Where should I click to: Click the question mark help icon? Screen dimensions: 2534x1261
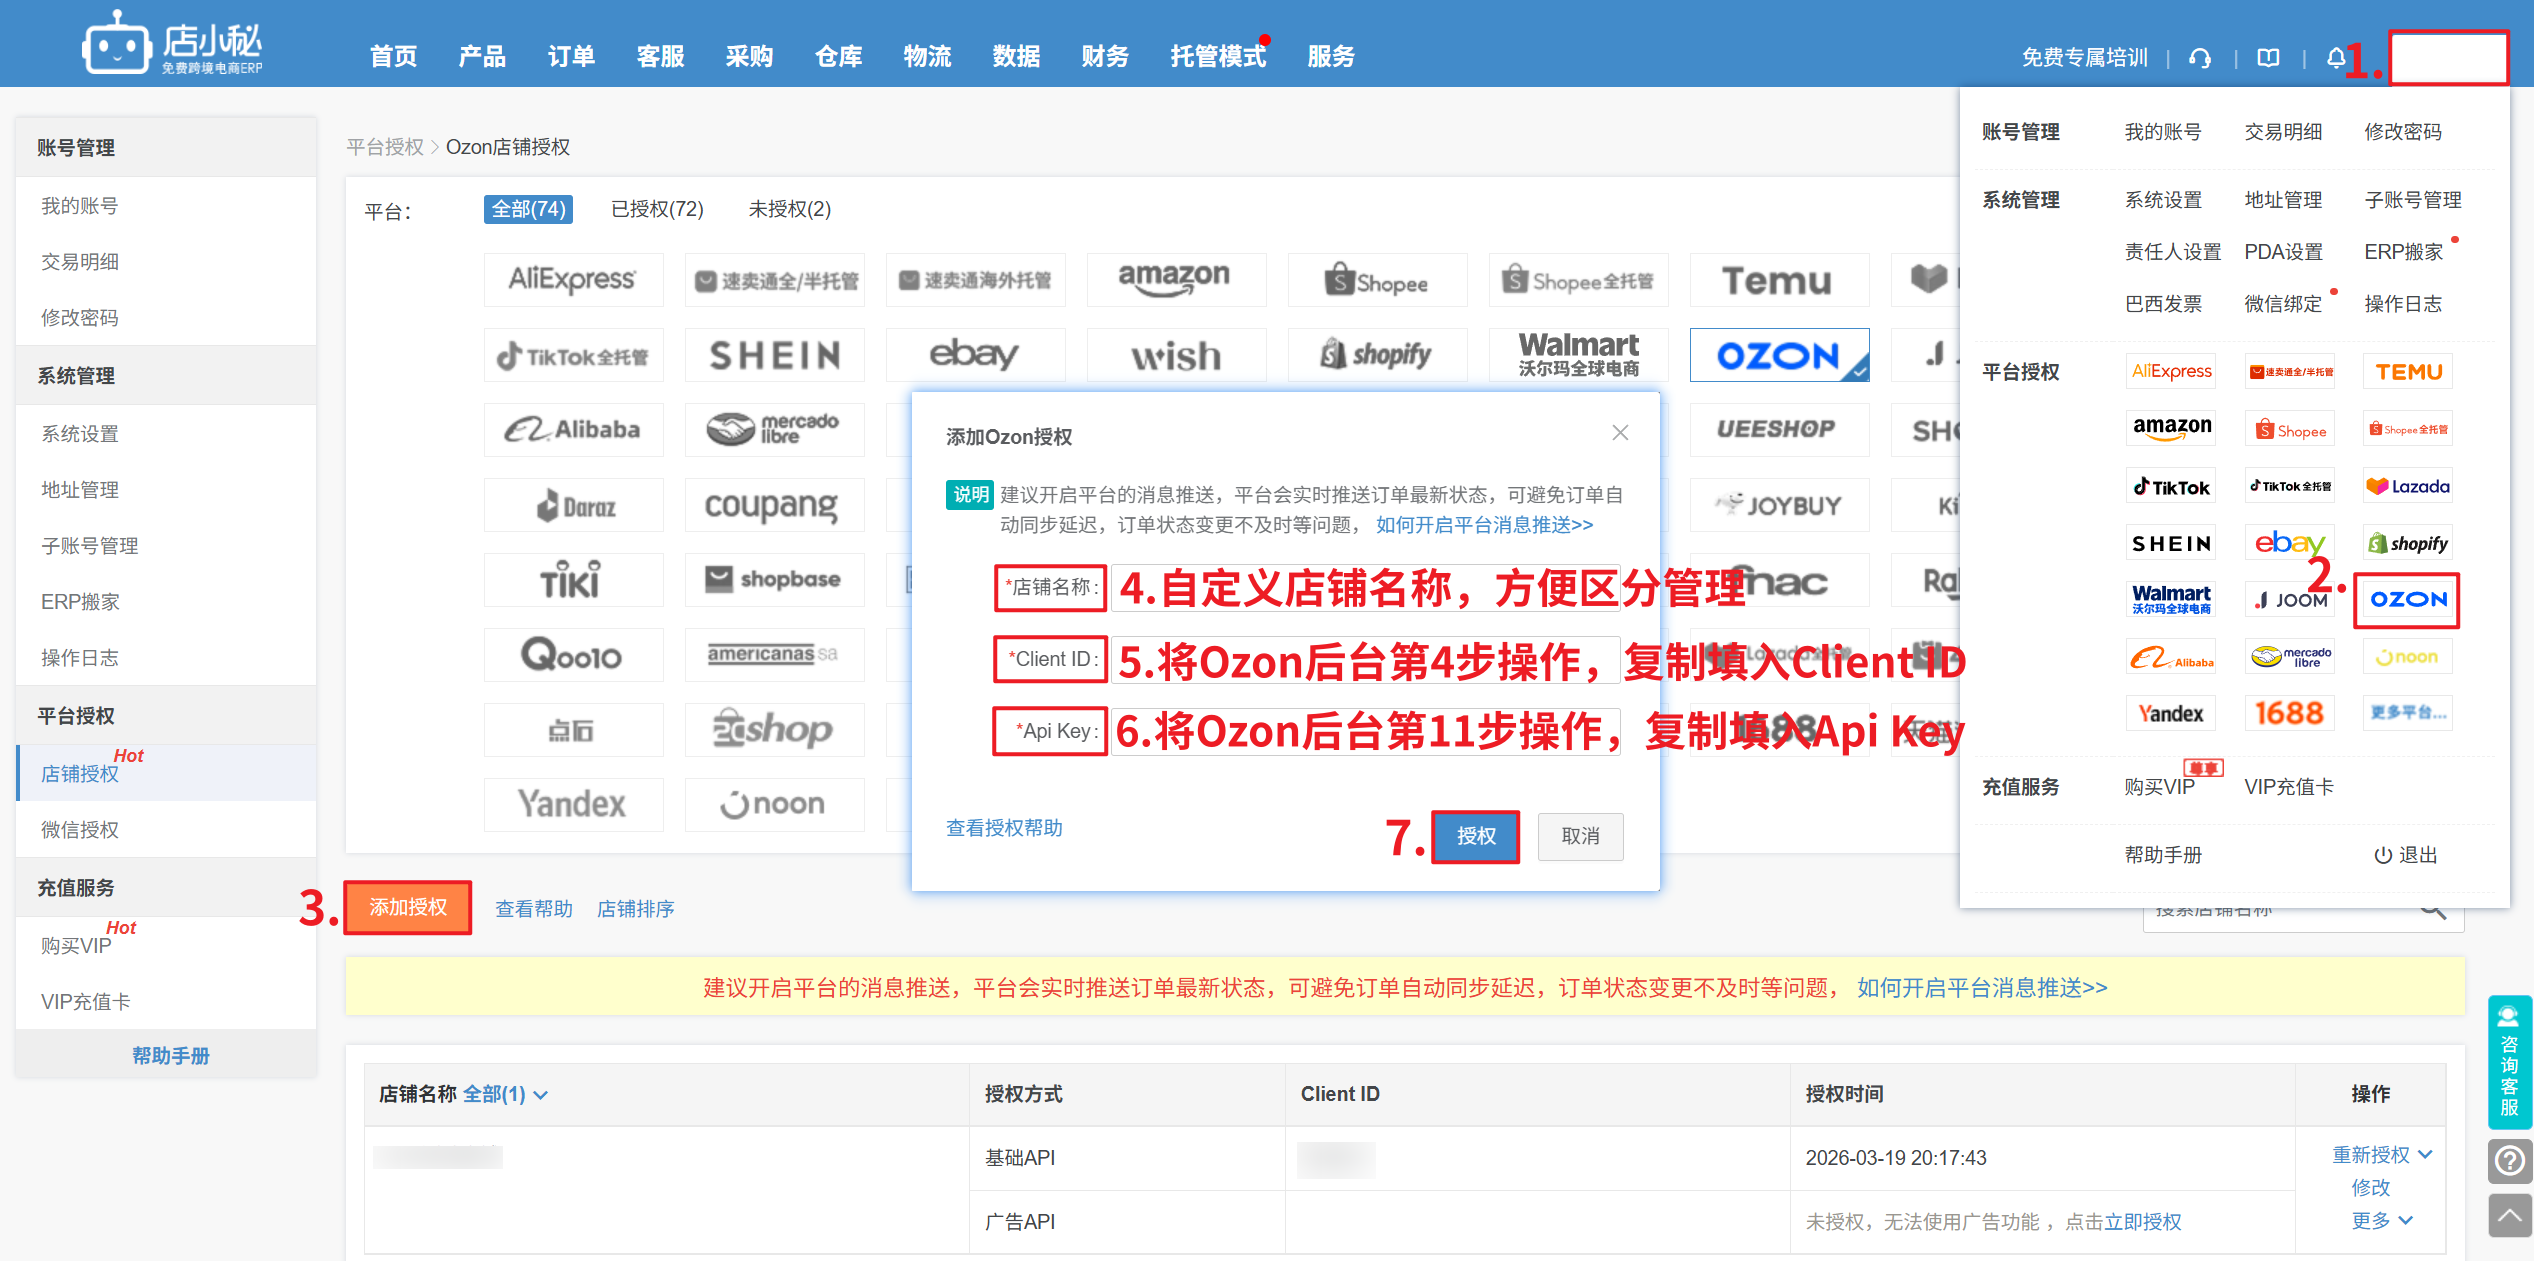click(x=2509, y=1161)
